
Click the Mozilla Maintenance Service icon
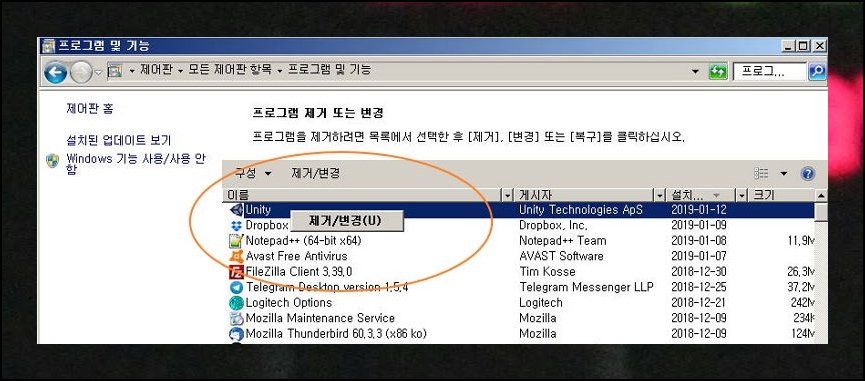click(x=236, y=318)
